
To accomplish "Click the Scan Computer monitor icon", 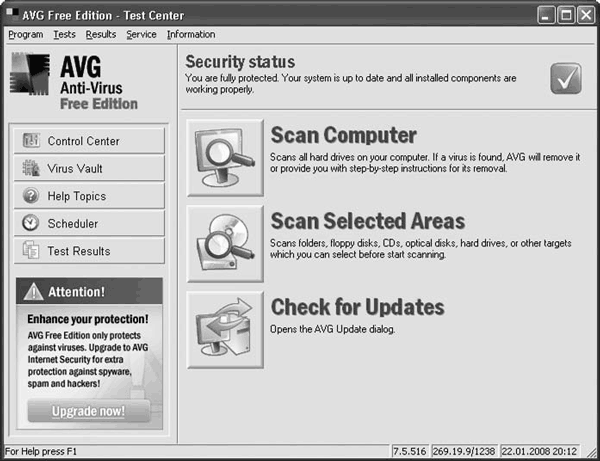I will click(x=225, y=158).
